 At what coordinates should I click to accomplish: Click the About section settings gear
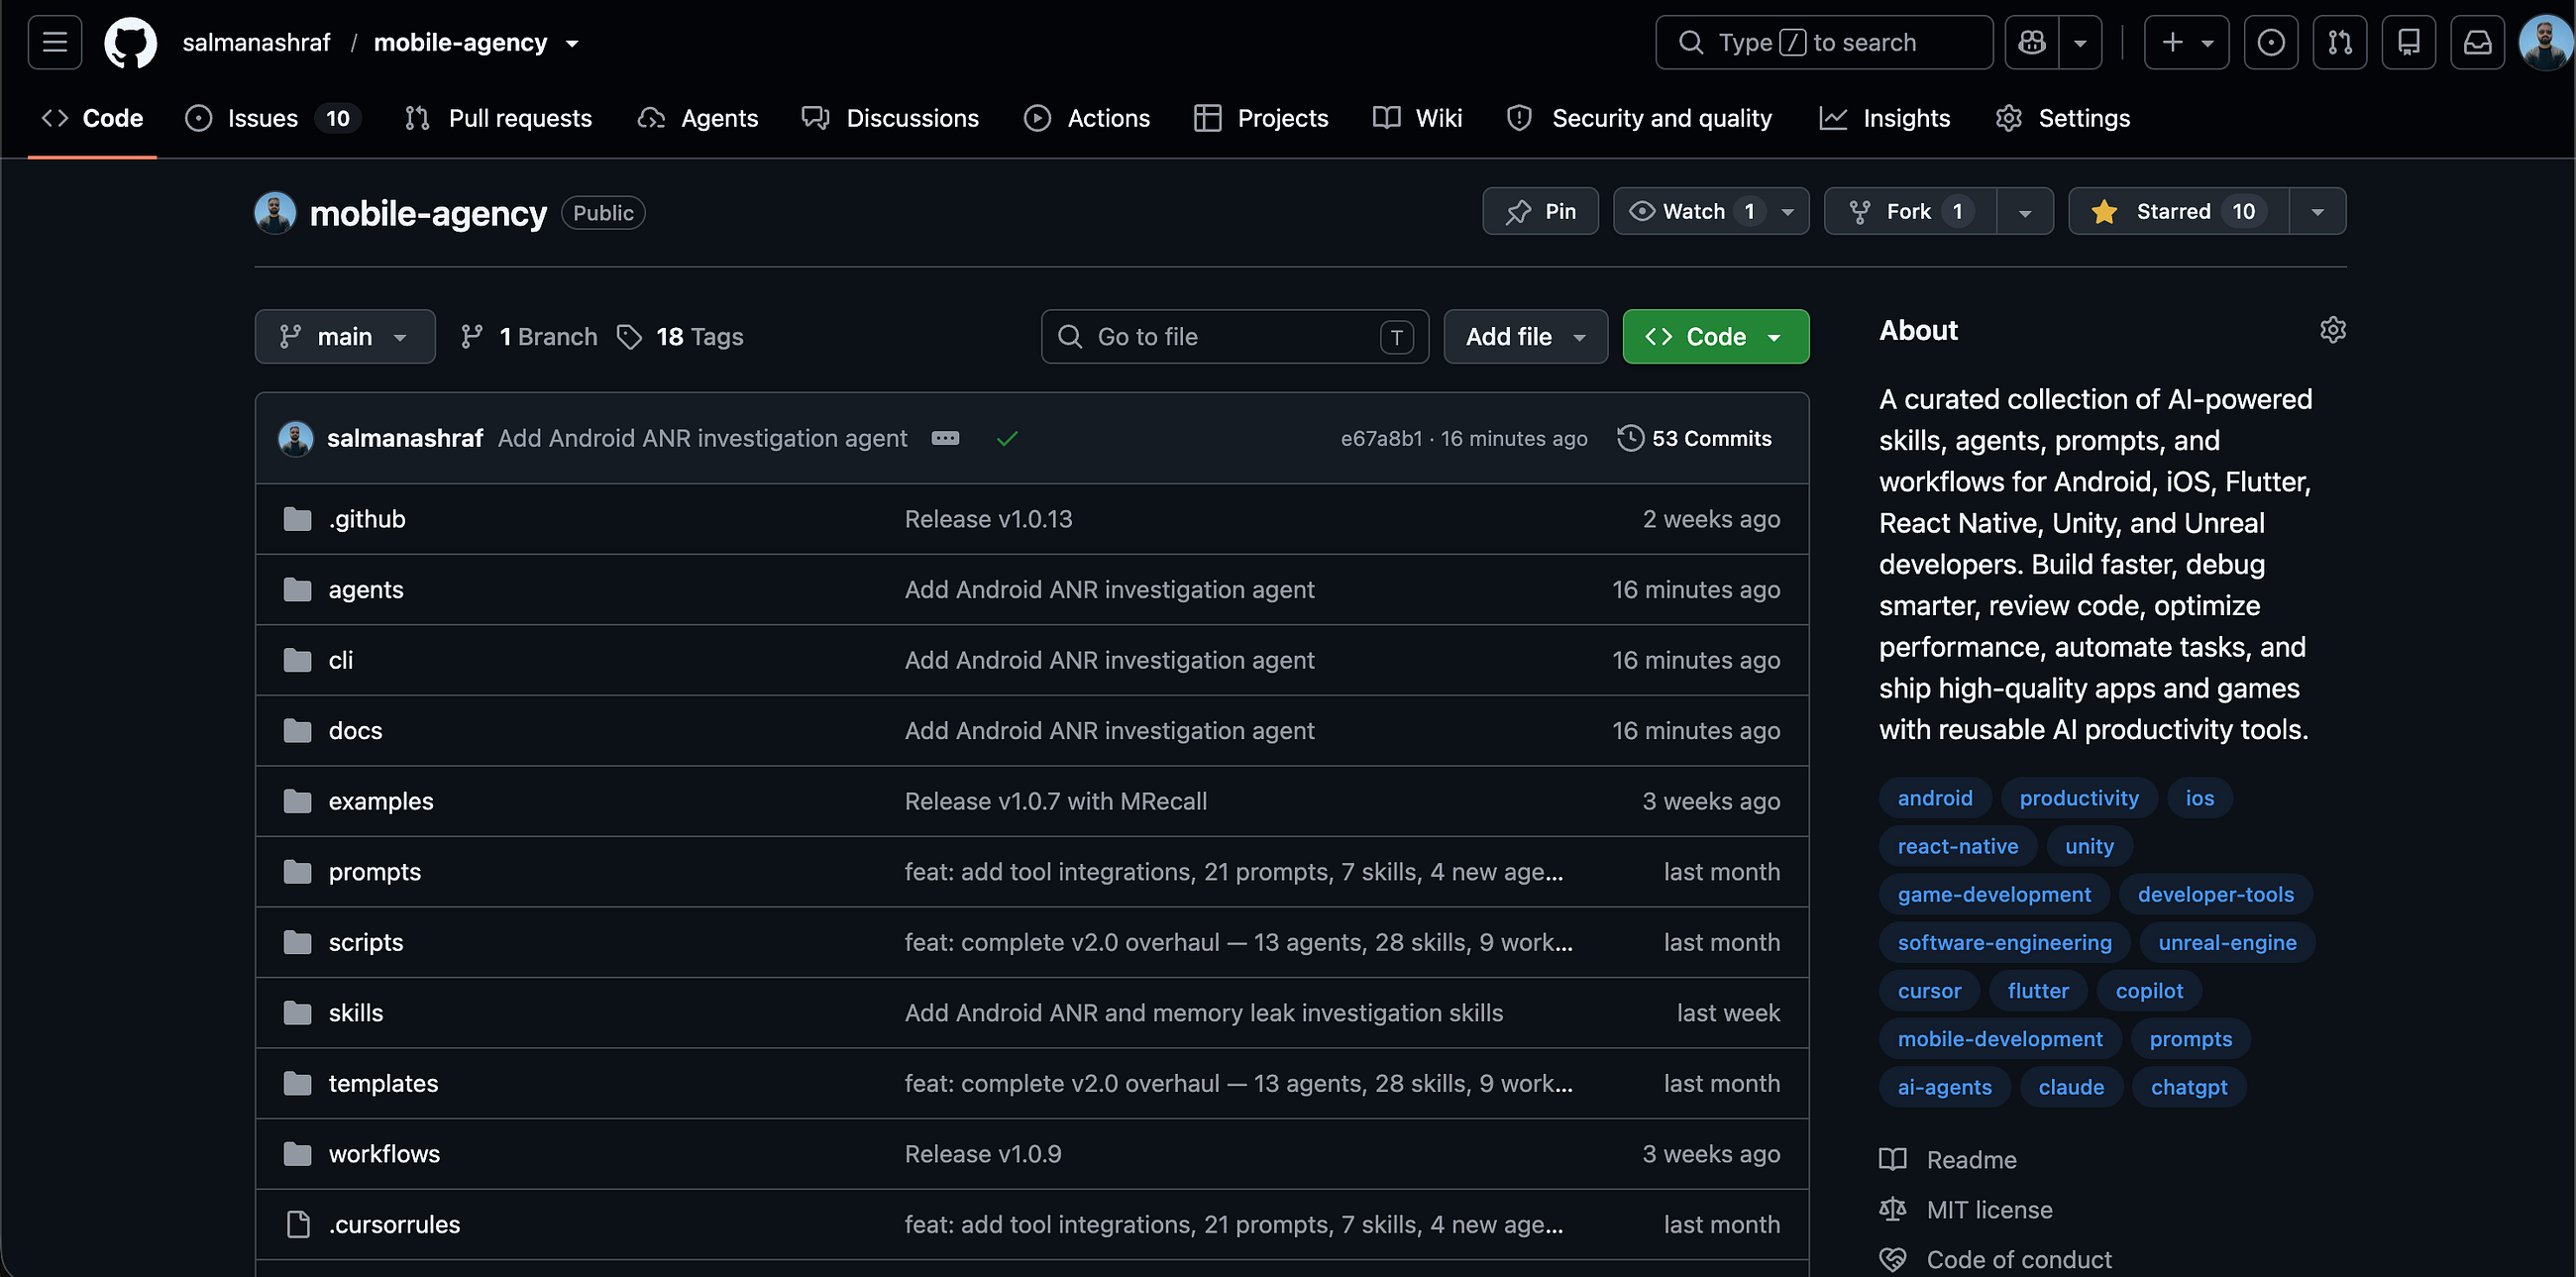(x=2333, y=330)
